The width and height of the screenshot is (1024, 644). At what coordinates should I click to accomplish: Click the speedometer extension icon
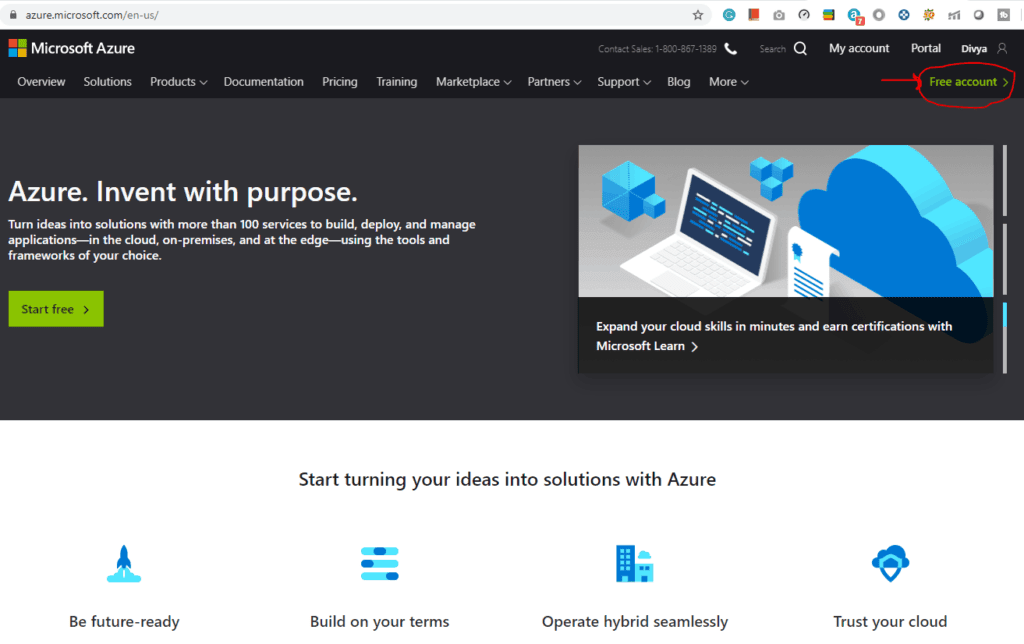[x=804, y=14]
